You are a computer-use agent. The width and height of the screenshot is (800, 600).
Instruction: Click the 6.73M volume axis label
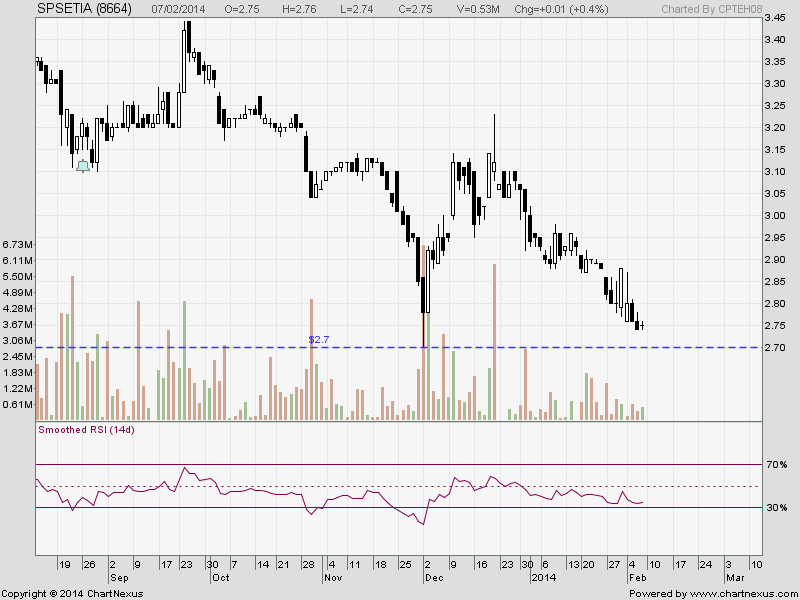(18, 244)
